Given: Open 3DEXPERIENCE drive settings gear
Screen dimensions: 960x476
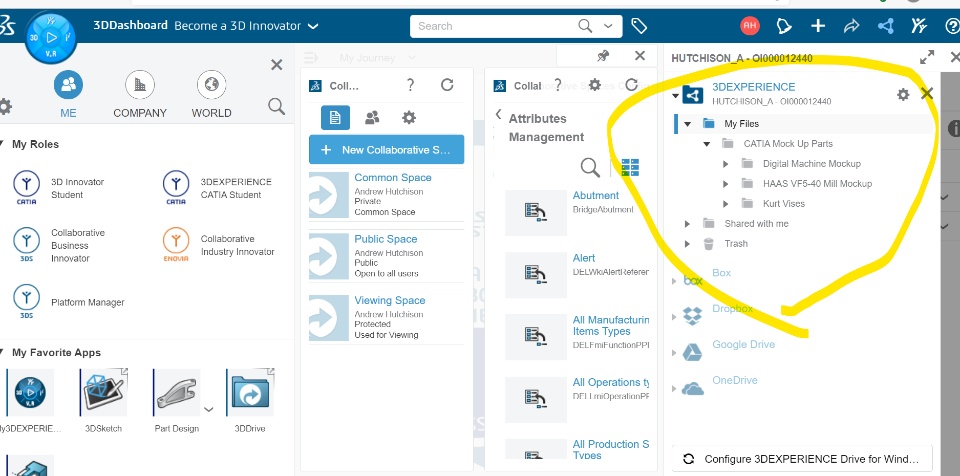Looking at the screenshot, I should [903, 94].
